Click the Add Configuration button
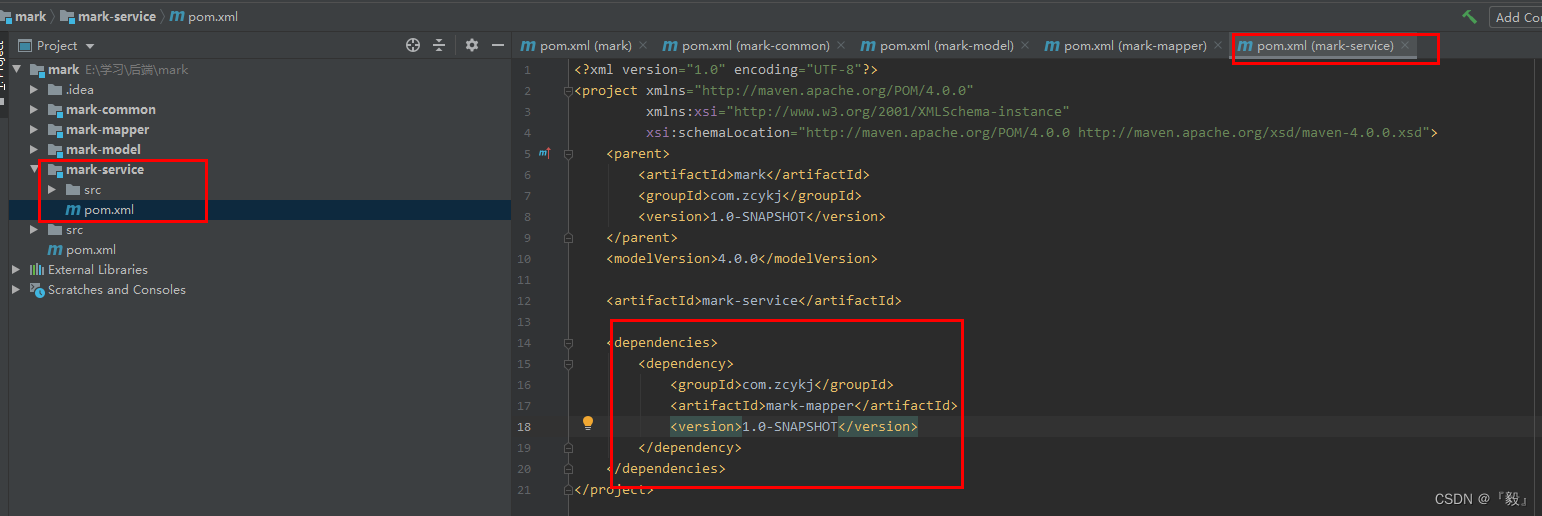 pyautogui.click(x=1516, y=17)
